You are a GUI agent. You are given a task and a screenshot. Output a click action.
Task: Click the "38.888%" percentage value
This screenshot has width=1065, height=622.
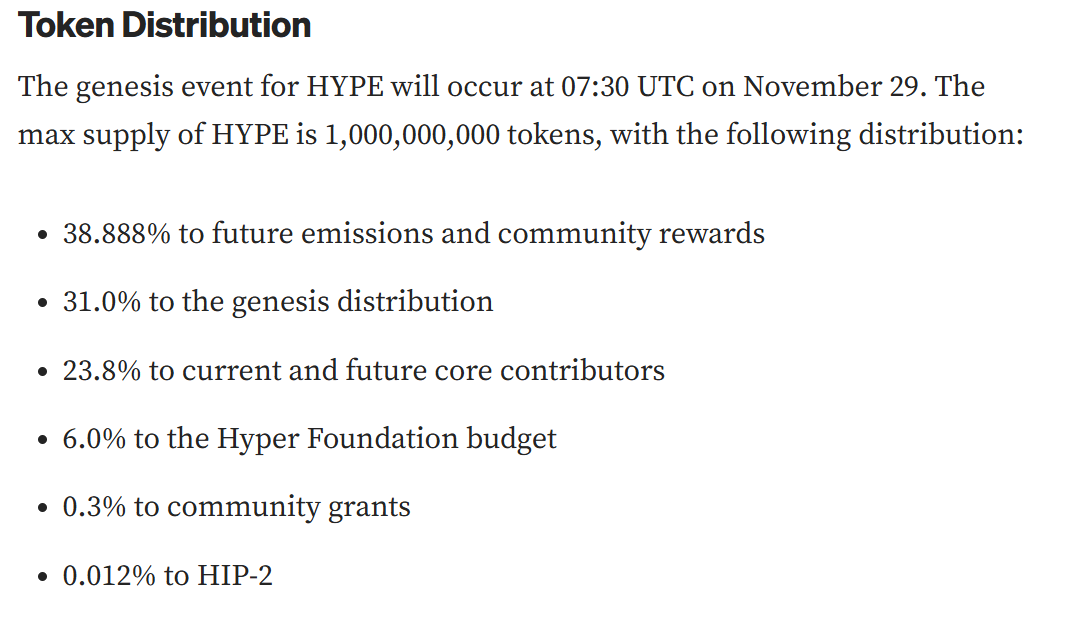click(116, 234)
